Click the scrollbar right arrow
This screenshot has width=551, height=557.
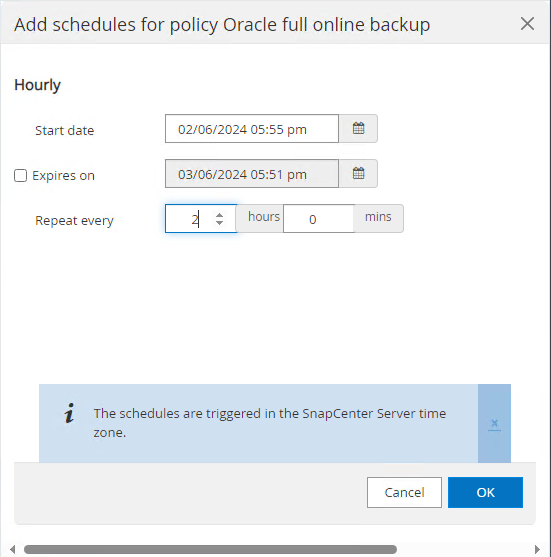click(537, 549)
